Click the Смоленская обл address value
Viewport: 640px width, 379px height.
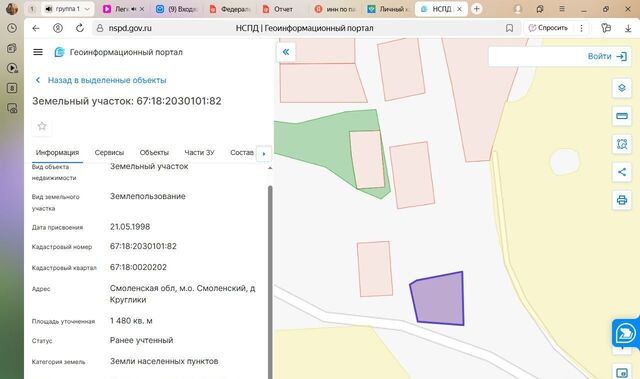tap(182, 294)
